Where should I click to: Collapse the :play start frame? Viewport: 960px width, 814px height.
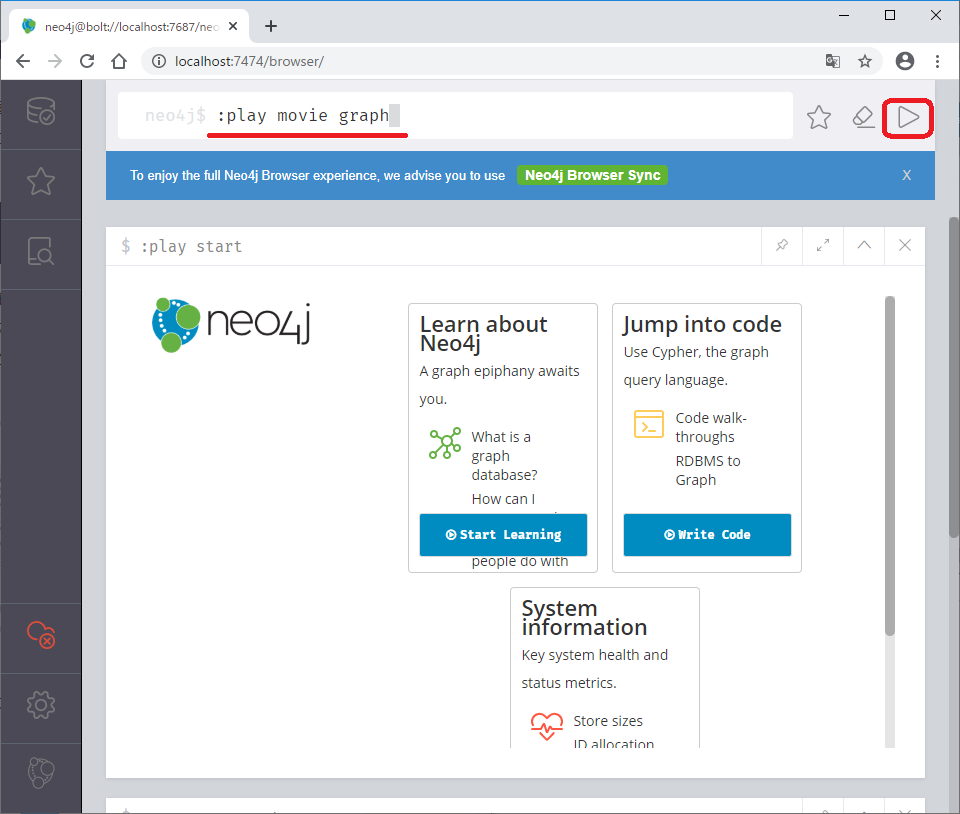tap(864, 245)
